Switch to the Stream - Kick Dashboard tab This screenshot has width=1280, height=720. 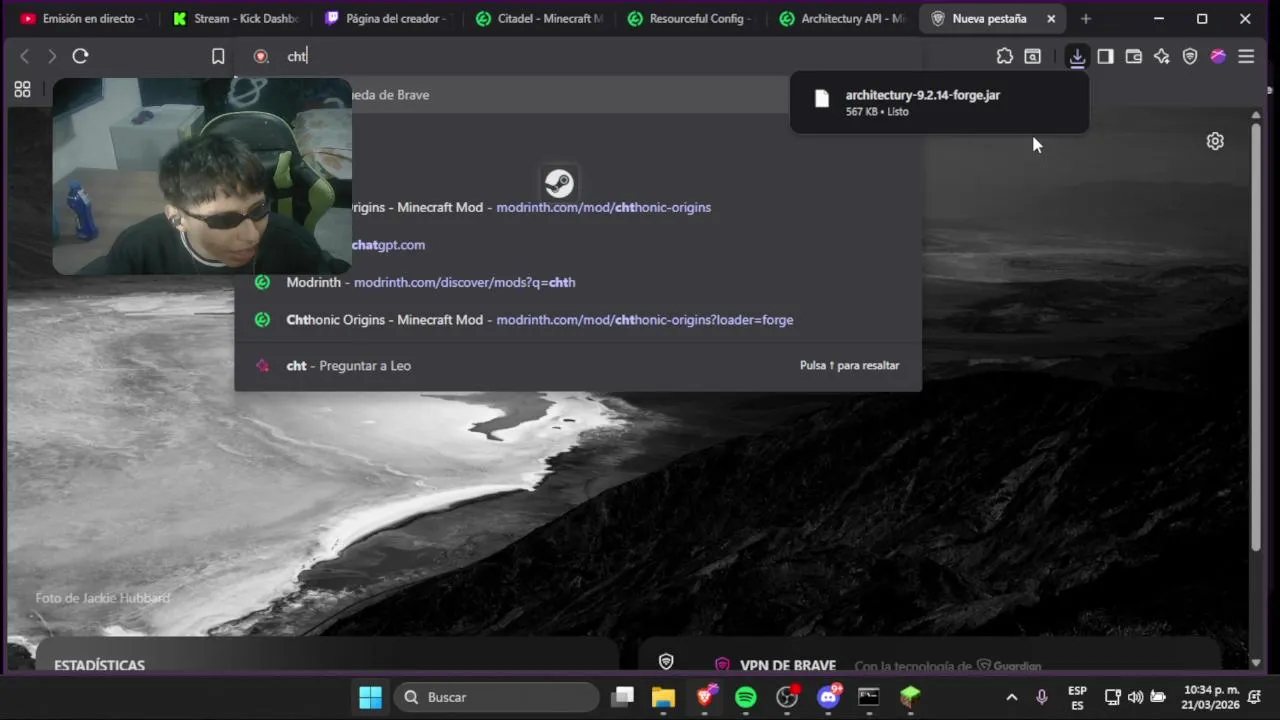[x=236, y=18]
